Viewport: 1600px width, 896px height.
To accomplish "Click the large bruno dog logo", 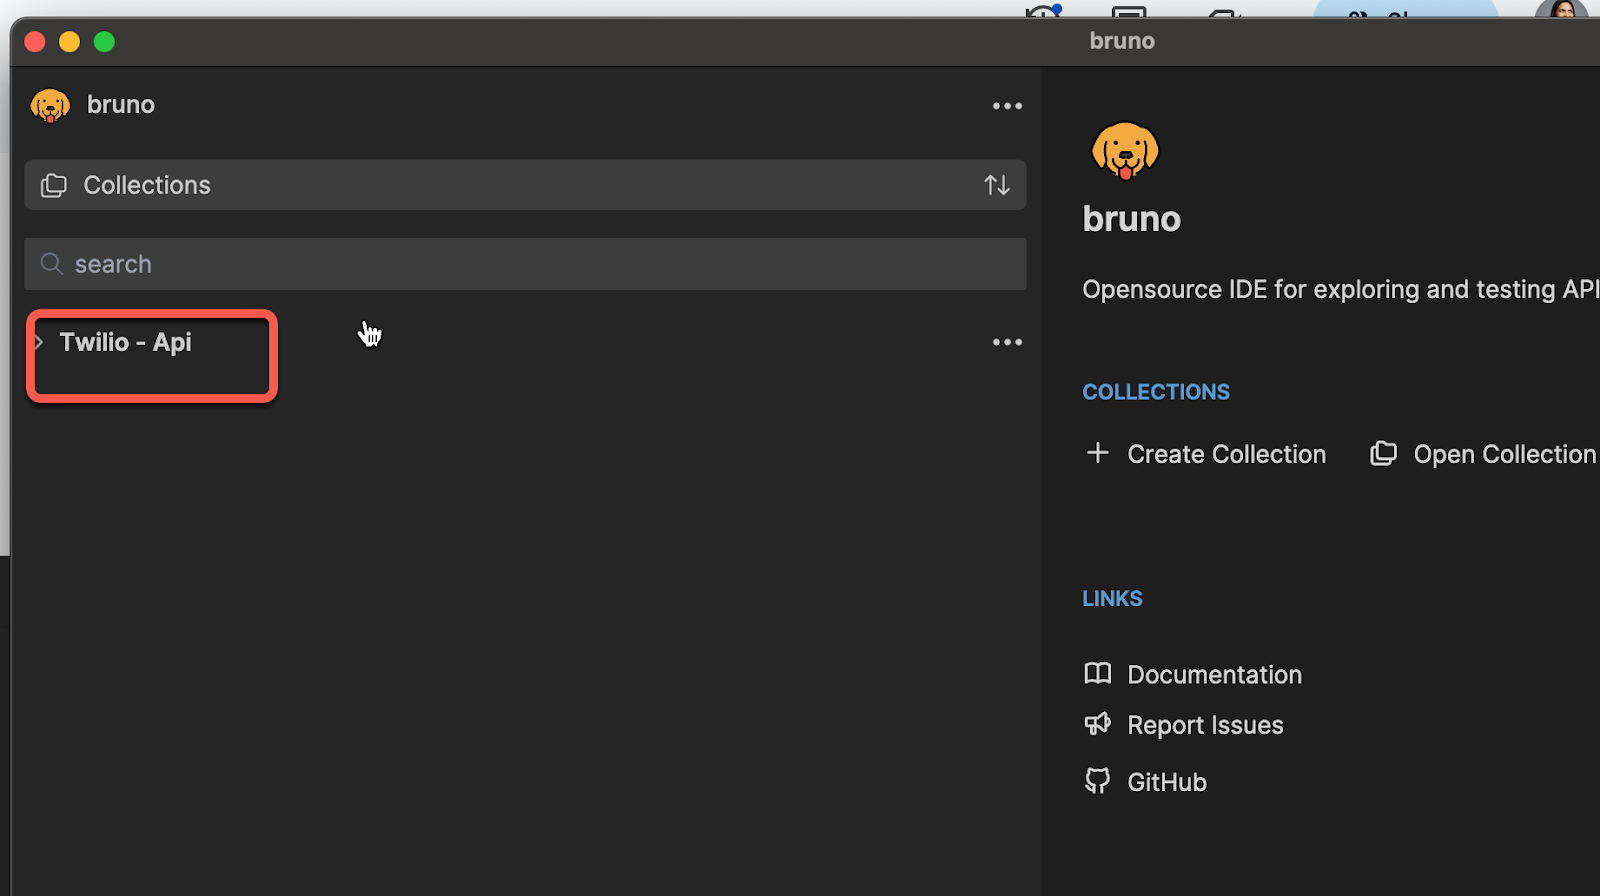I will click(x=1125, y=151).
